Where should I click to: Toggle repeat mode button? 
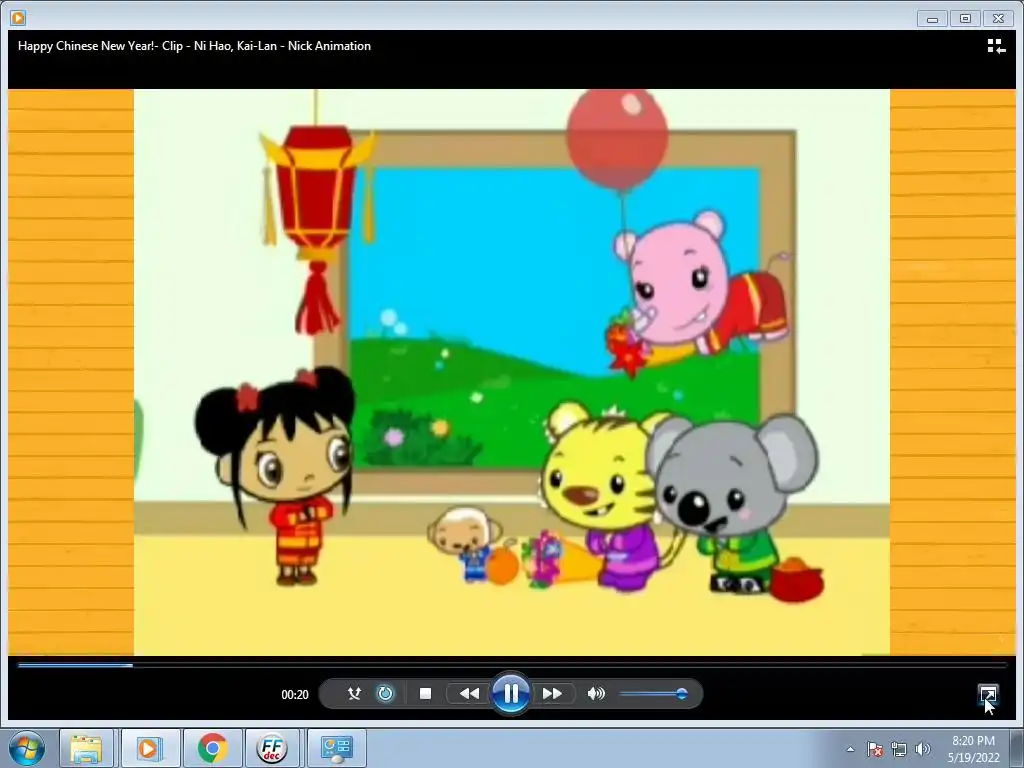[385, 694]
